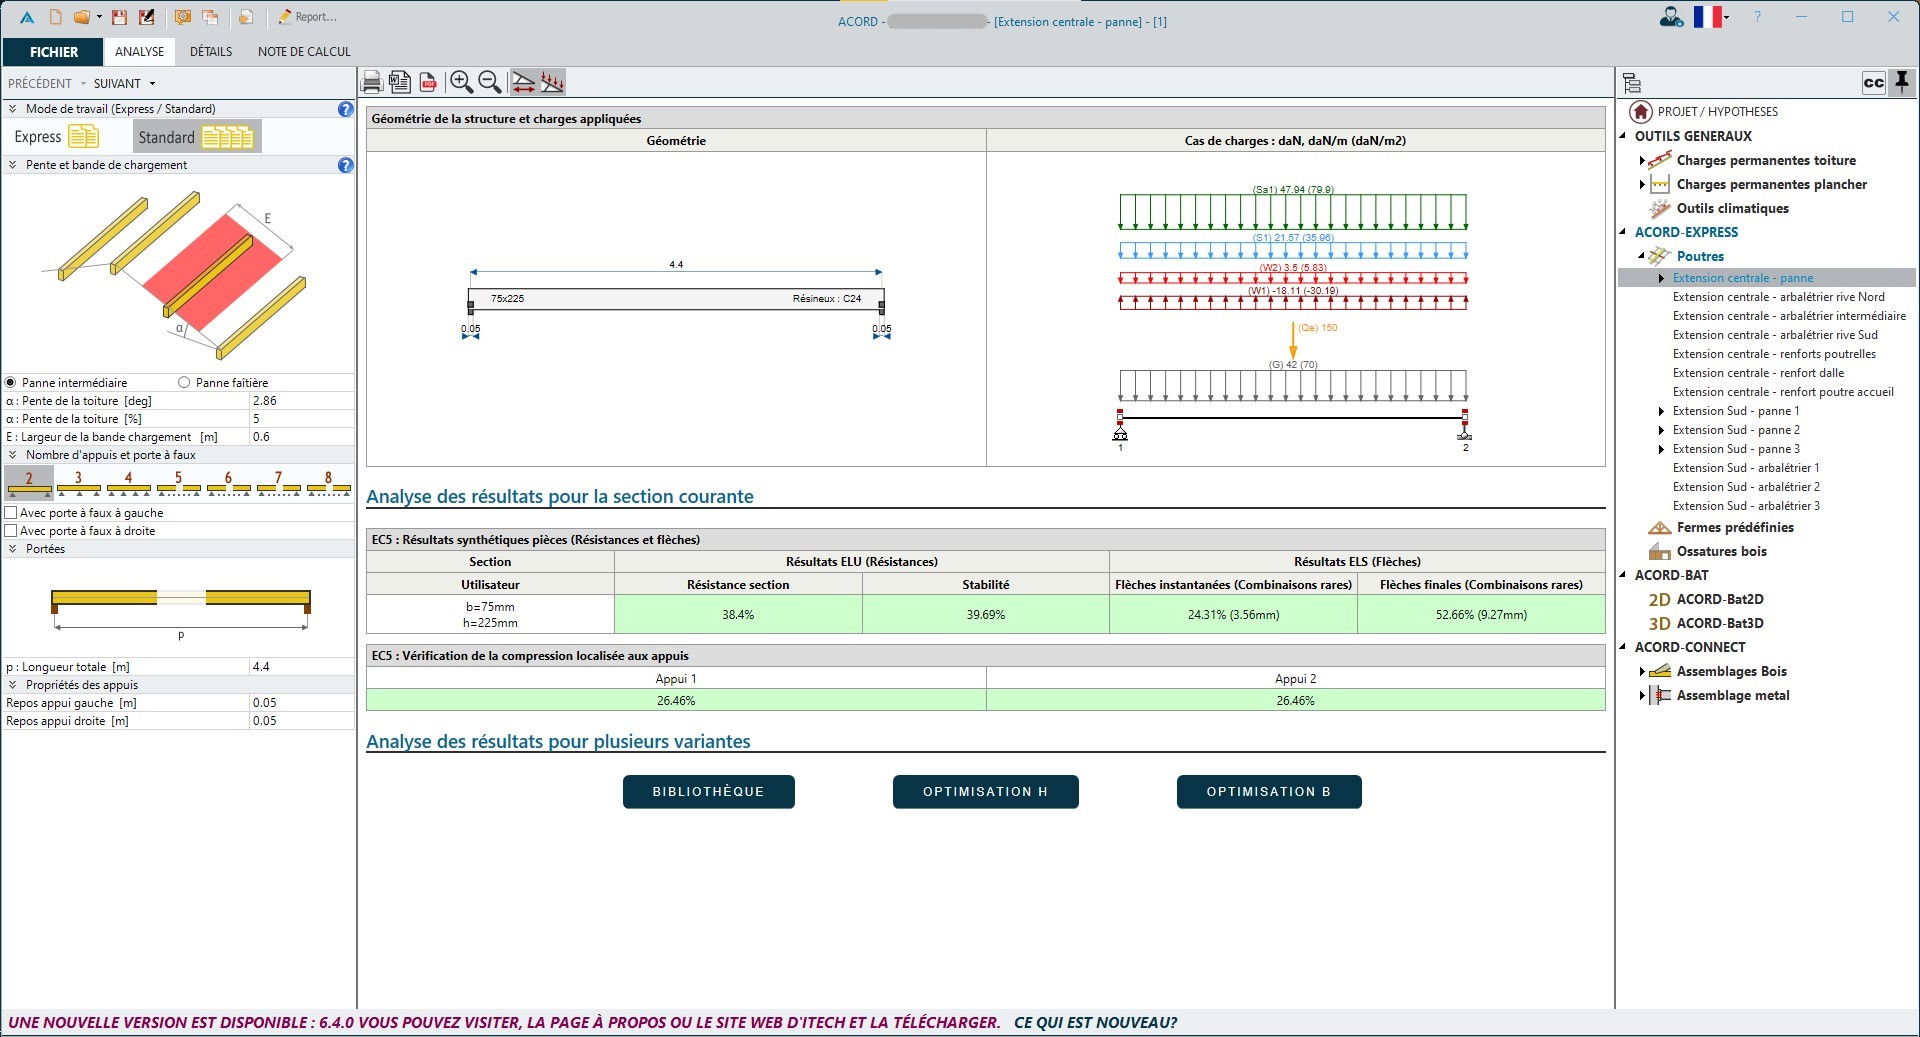Viewport: 1920px width, 1037px height.
Task: Click the cascading windows icon
Action: coord(211,17)
